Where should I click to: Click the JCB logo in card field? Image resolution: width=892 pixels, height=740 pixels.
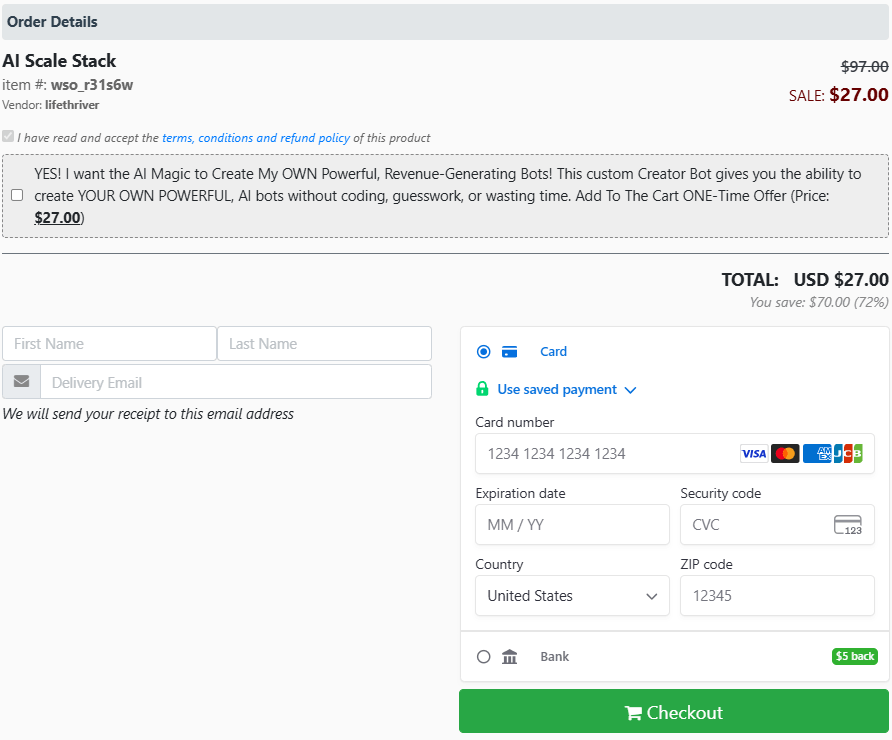pos(848,453)
